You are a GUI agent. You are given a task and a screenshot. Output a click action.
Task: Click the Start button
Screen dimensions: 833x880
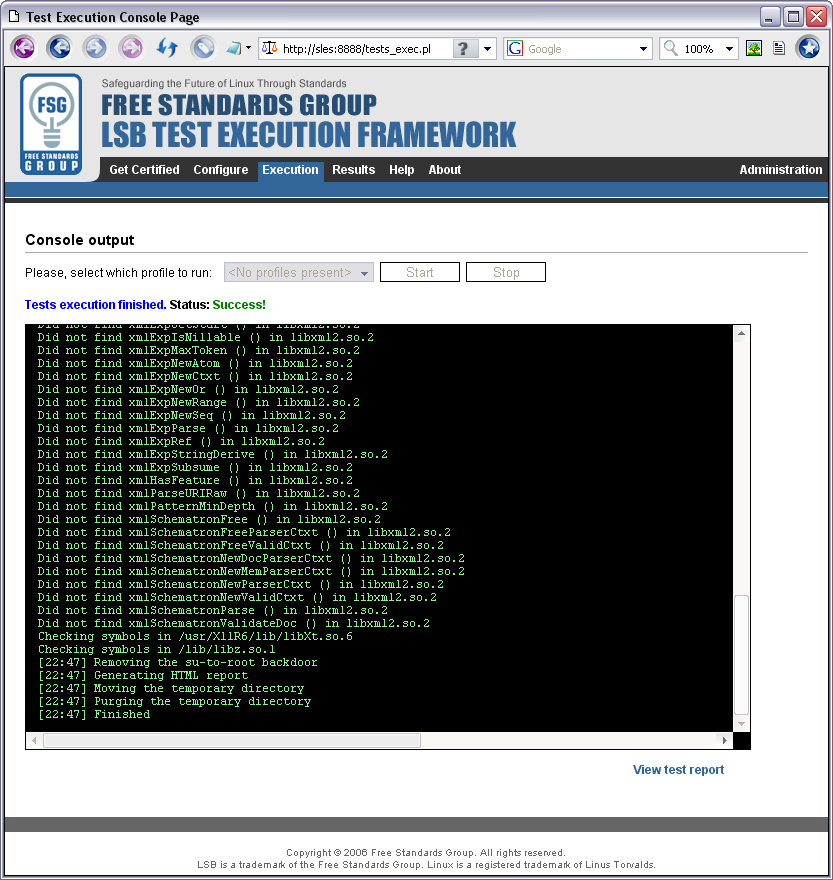(420, 272)
